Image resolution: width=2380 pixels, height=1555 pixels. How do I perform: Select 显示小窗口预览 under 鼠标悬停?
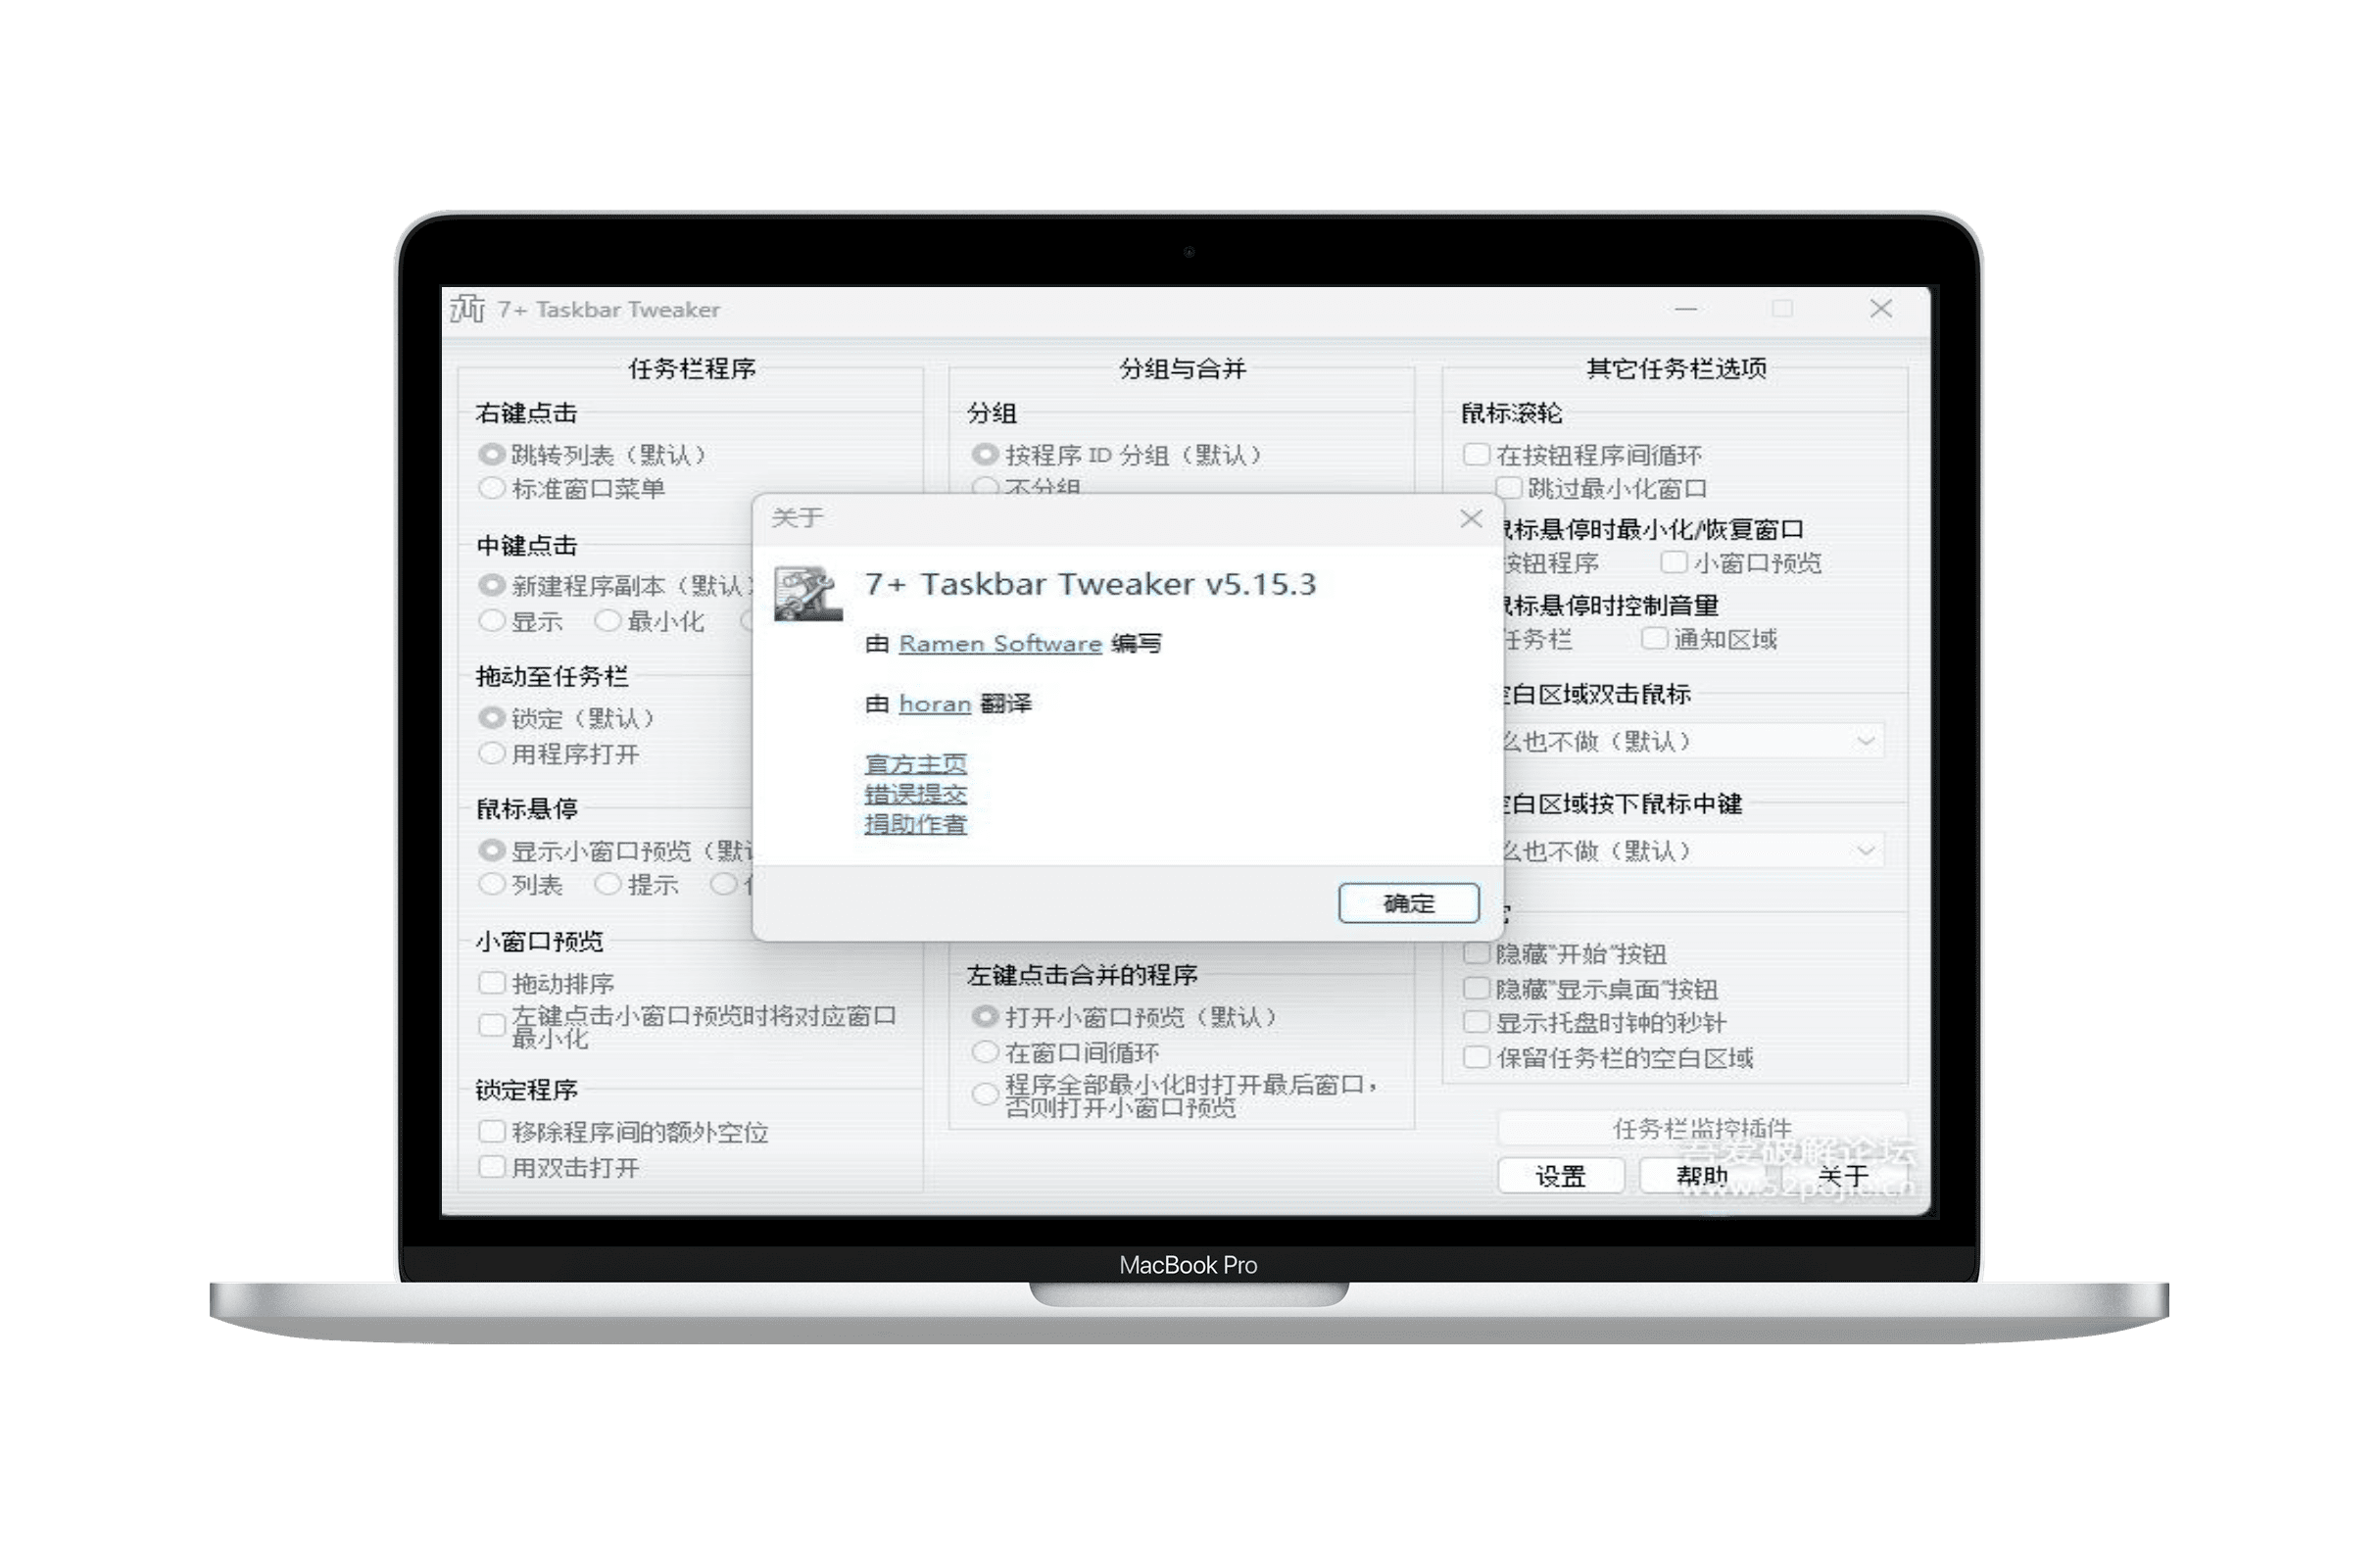tap(491, 851)
